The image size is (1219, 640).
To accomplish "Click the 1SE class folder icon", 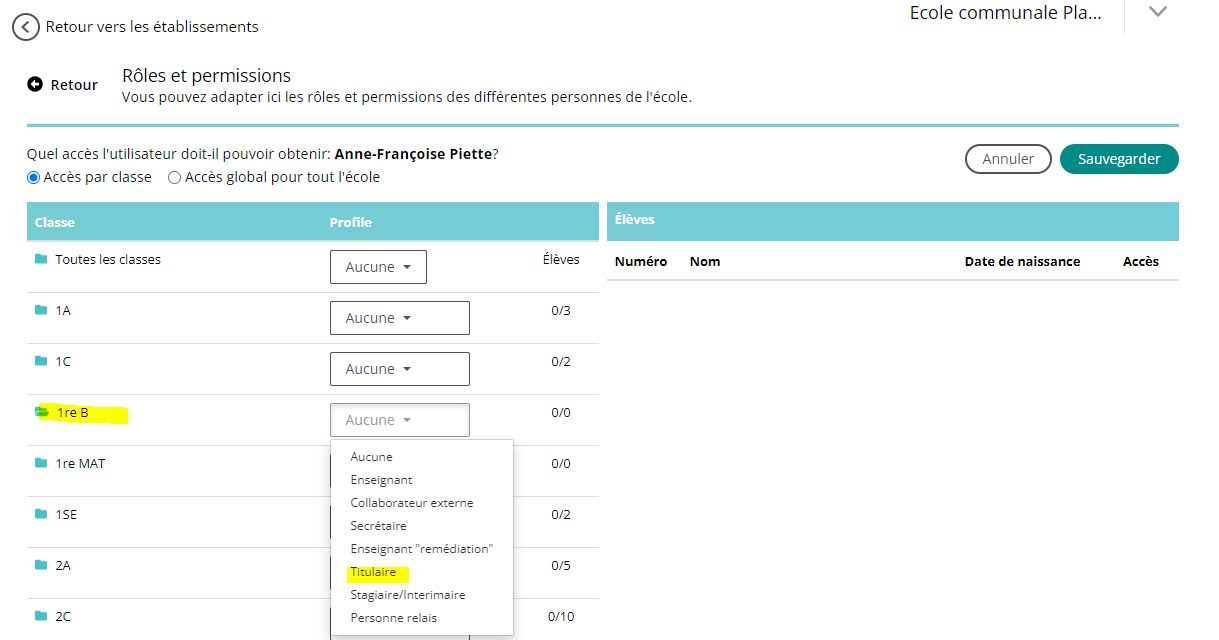I will (x=41, y=514).
